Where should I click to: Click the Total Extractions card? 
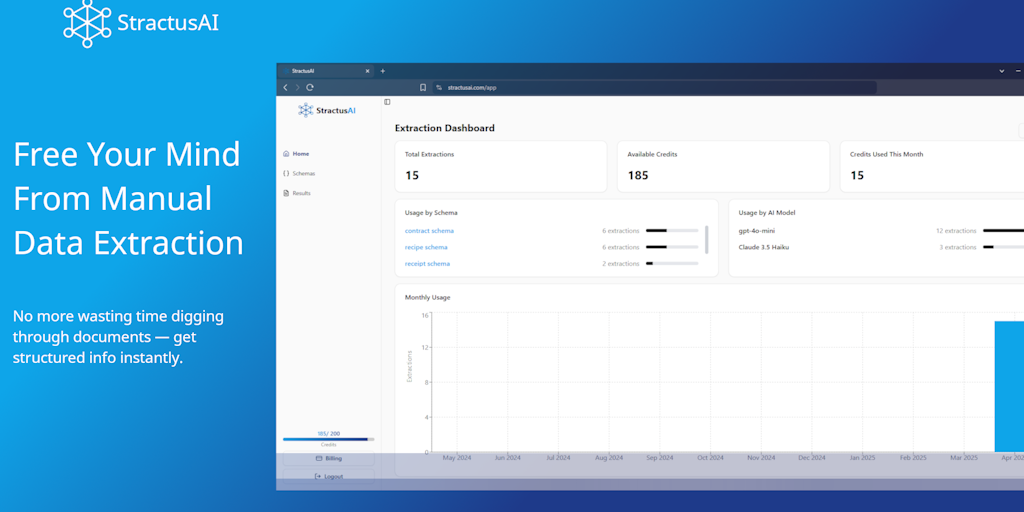point(501,167)
